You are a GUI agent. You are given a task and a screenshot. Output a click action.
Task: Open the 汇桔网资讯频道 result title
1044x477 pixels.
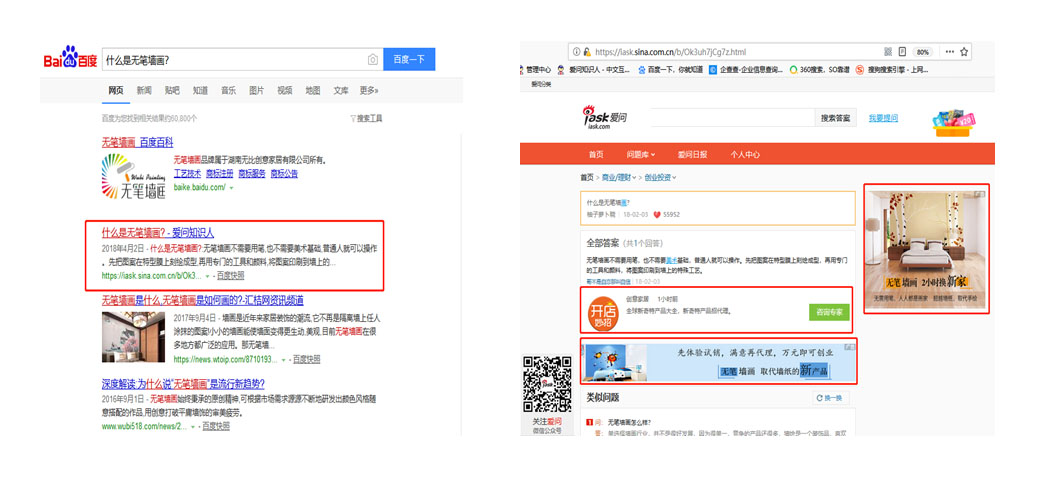tap(202, 300)
